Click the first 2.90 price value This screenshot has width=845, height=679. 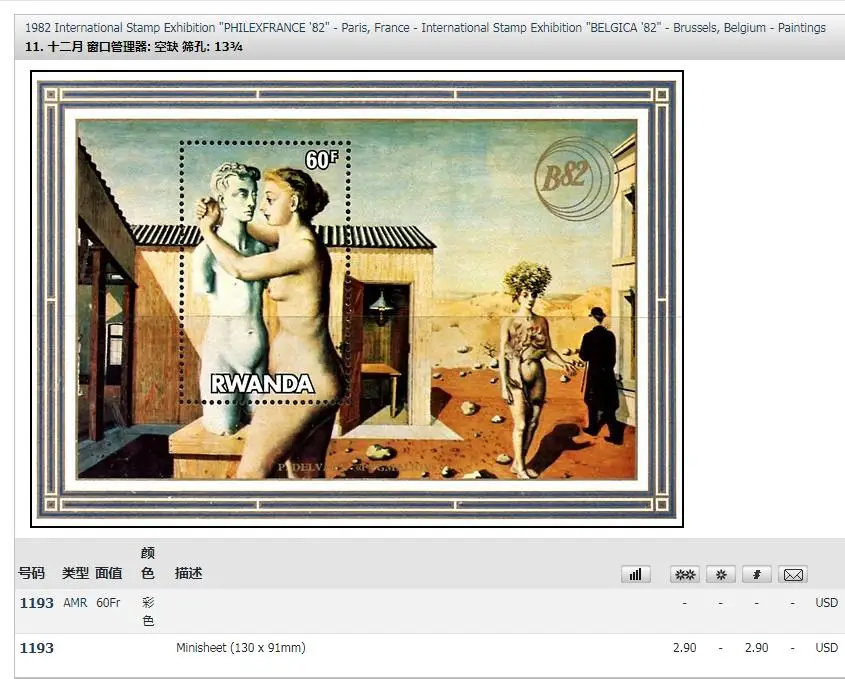click(x=684, y=648)
